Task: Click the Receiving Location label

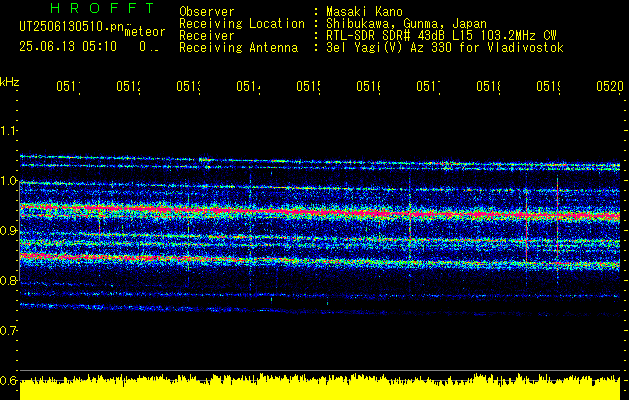Action: [242, 24]
